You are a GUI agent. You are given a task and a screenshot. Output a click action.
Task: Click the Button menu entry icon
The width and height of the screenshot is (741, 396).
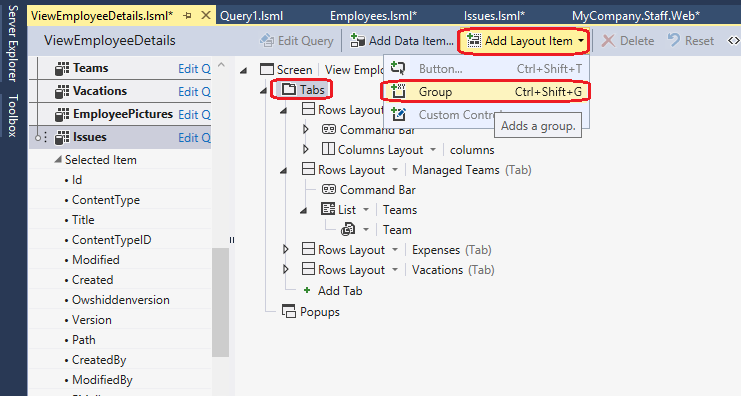pyautogui.click(x=398, y=69)
